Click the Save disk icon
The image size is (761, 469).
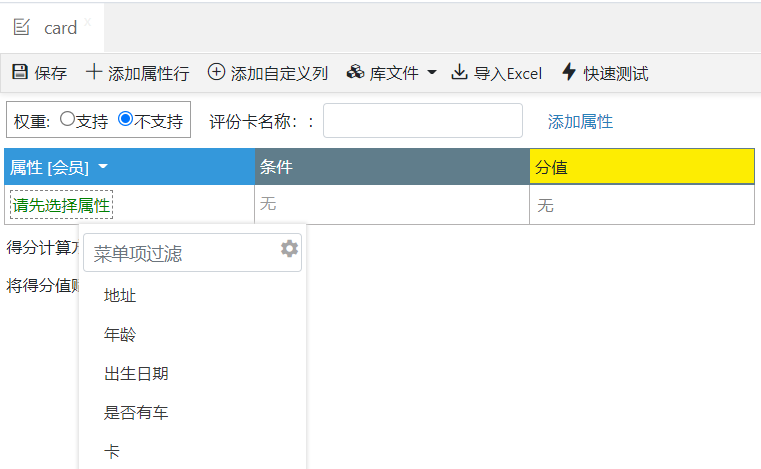(x=19, y=72)
